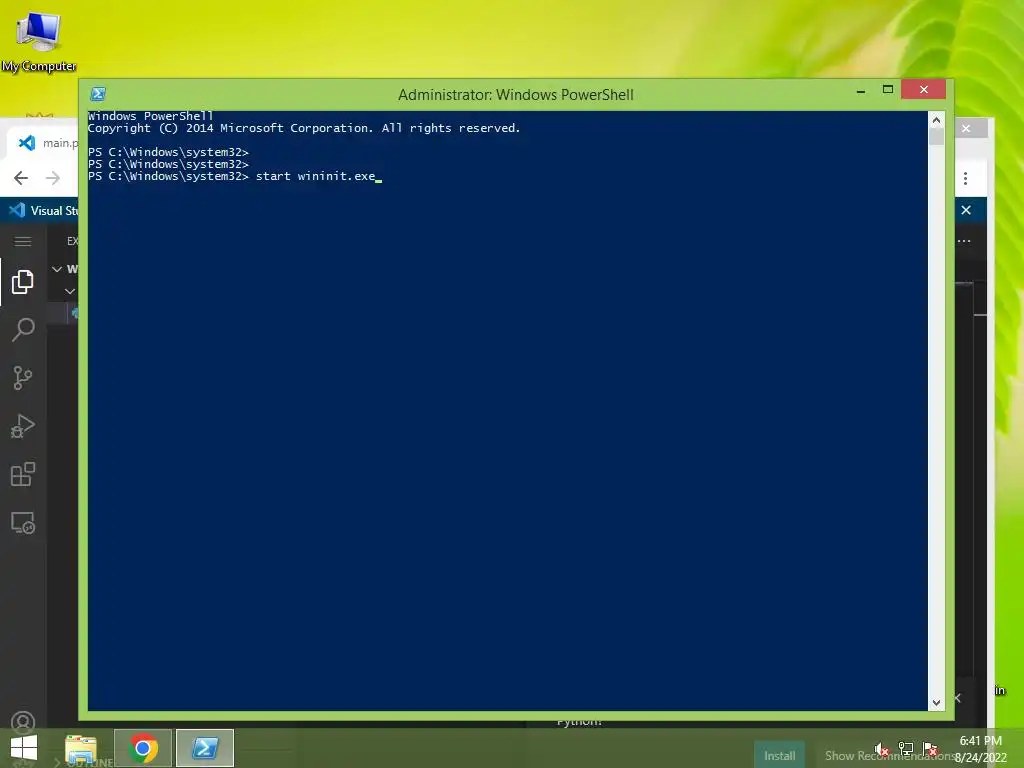1024x768 pixels.
Task: Open Windows Start button
Action: pos(24,748)
